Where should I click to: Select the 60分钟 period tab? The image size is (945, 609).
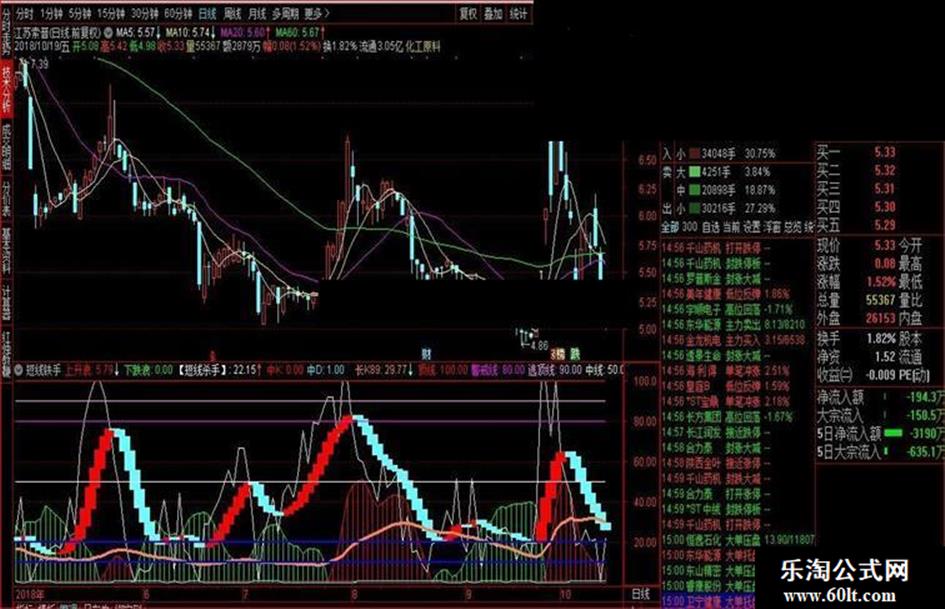click(178, 13)
